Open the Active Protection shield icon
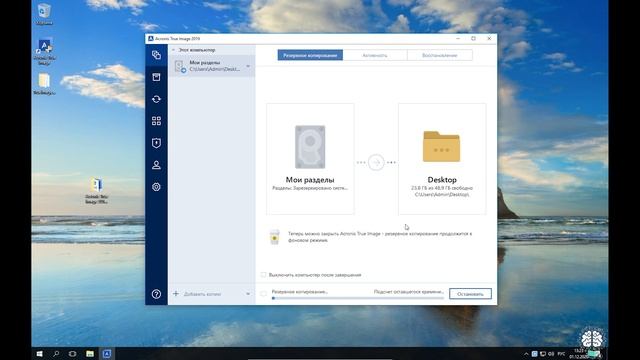Image resolution: width=640 pixels, height=360 pixels. click(x=156, y=143)
